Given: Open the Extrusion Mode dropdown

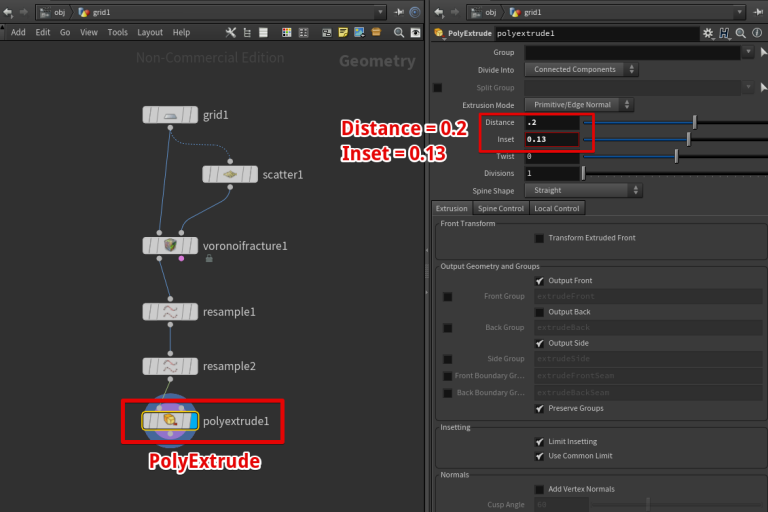Looking at the screenshot, I should click(579, 104).
